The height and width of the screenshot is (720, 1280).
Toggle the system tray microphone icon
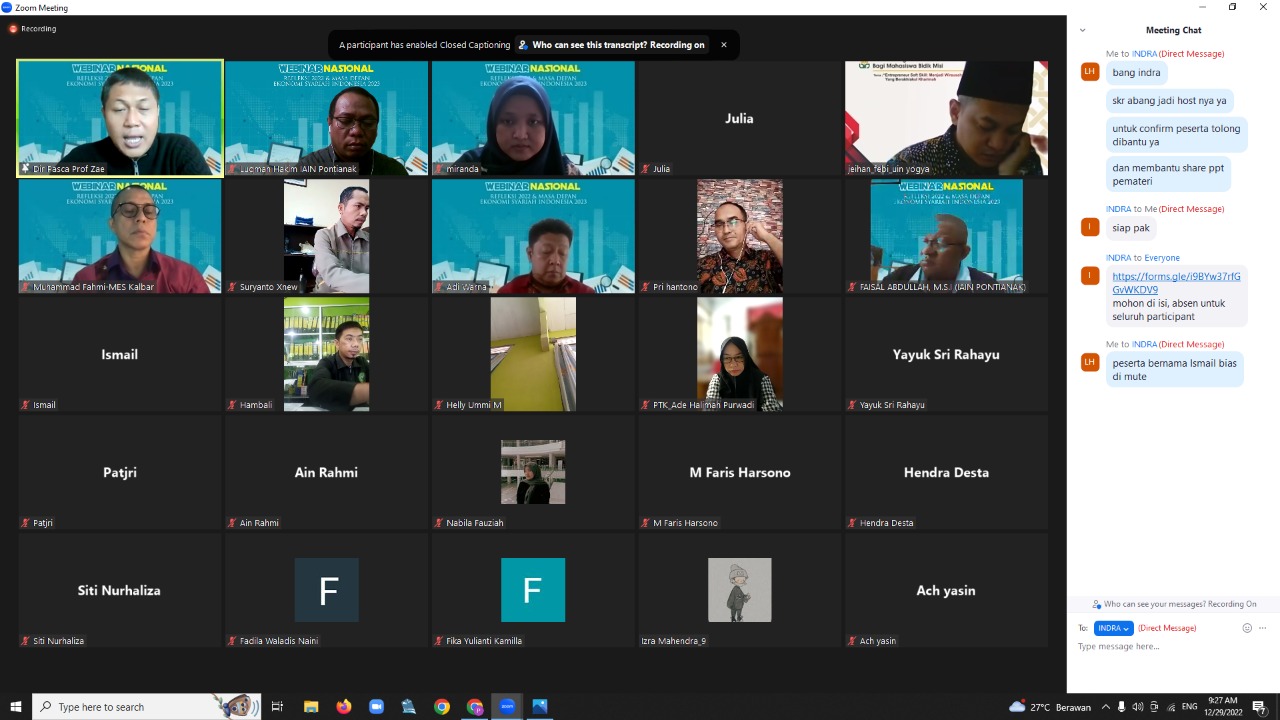[x=1121, y=707]
